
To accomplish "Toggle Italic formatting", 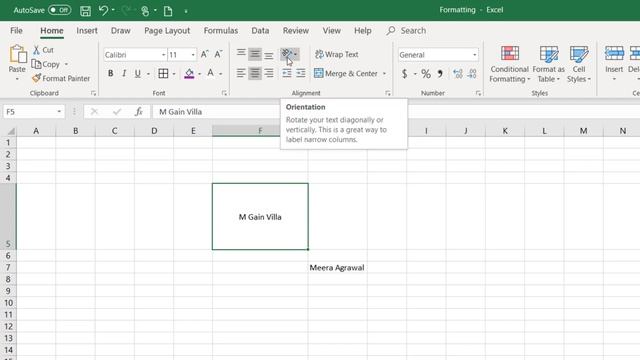I will tap(124, 73).
